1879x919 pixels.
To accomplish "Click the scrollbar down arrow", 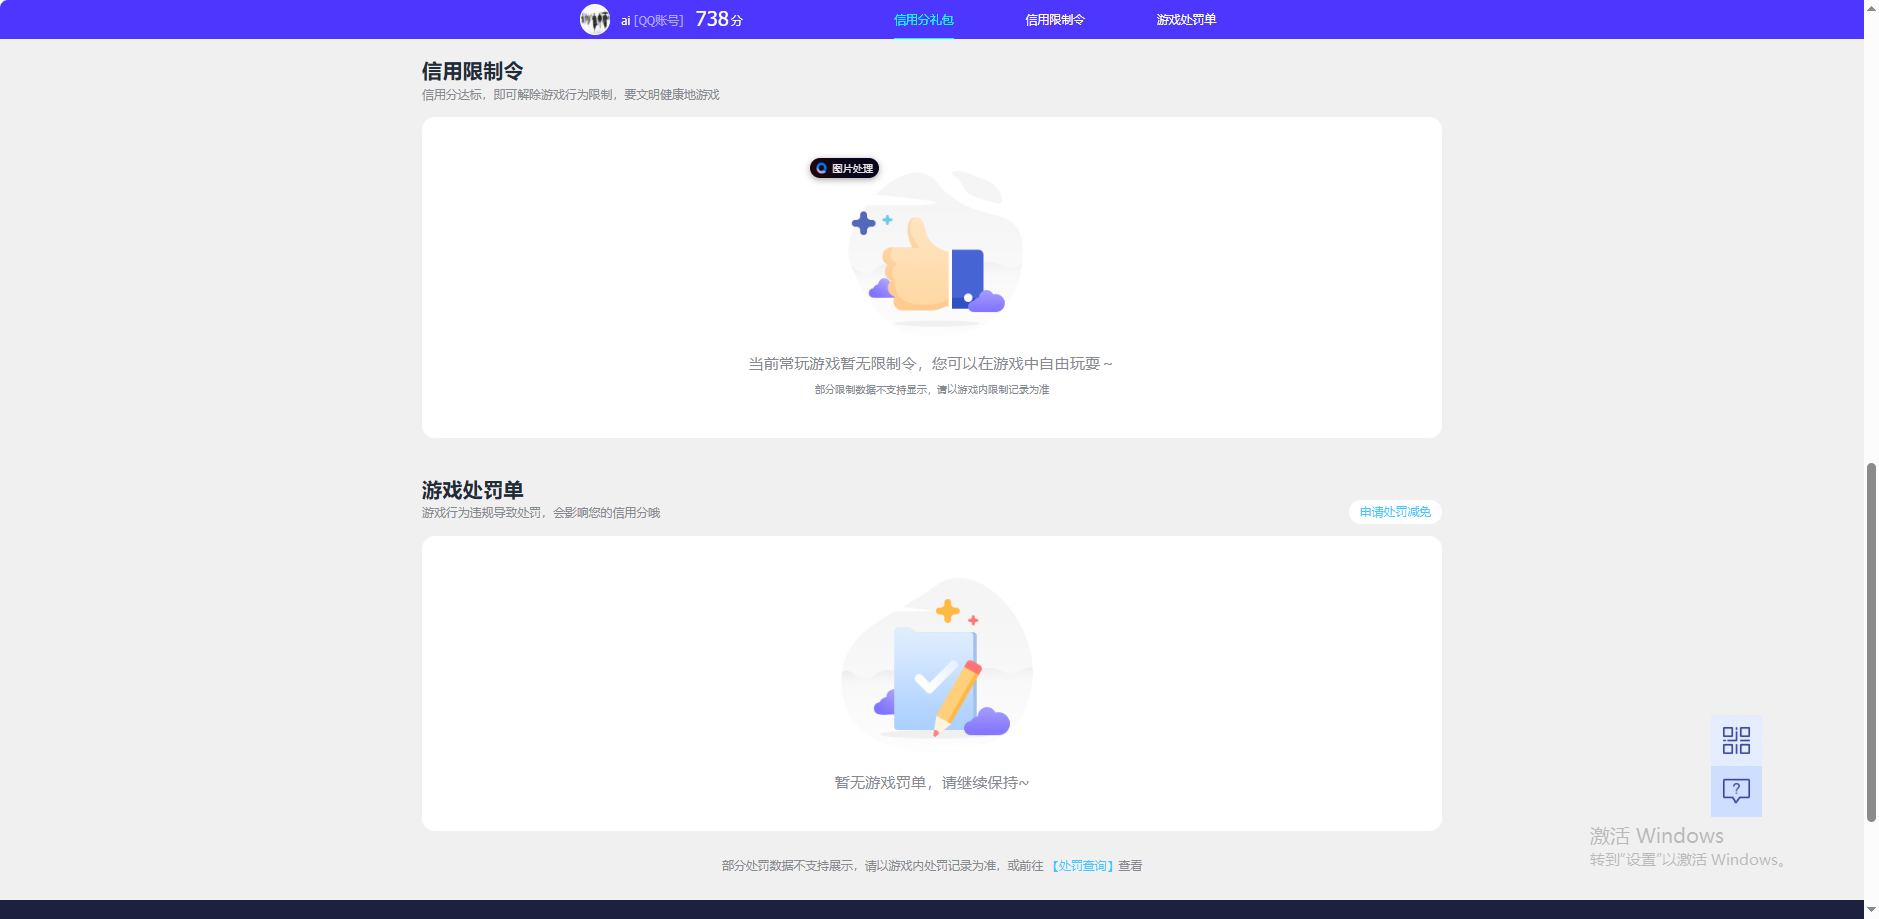I will (x=1871, y=911).
